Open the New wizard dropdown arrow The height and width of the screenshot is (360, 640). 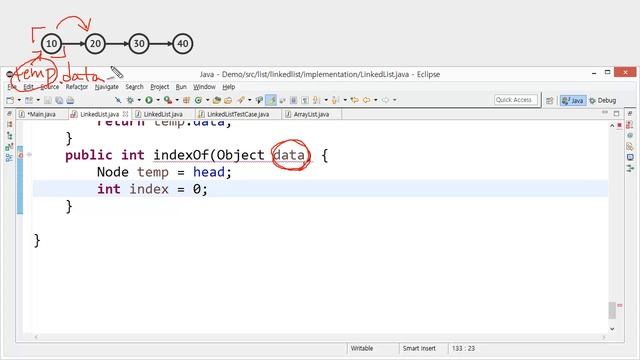(19, 100)
